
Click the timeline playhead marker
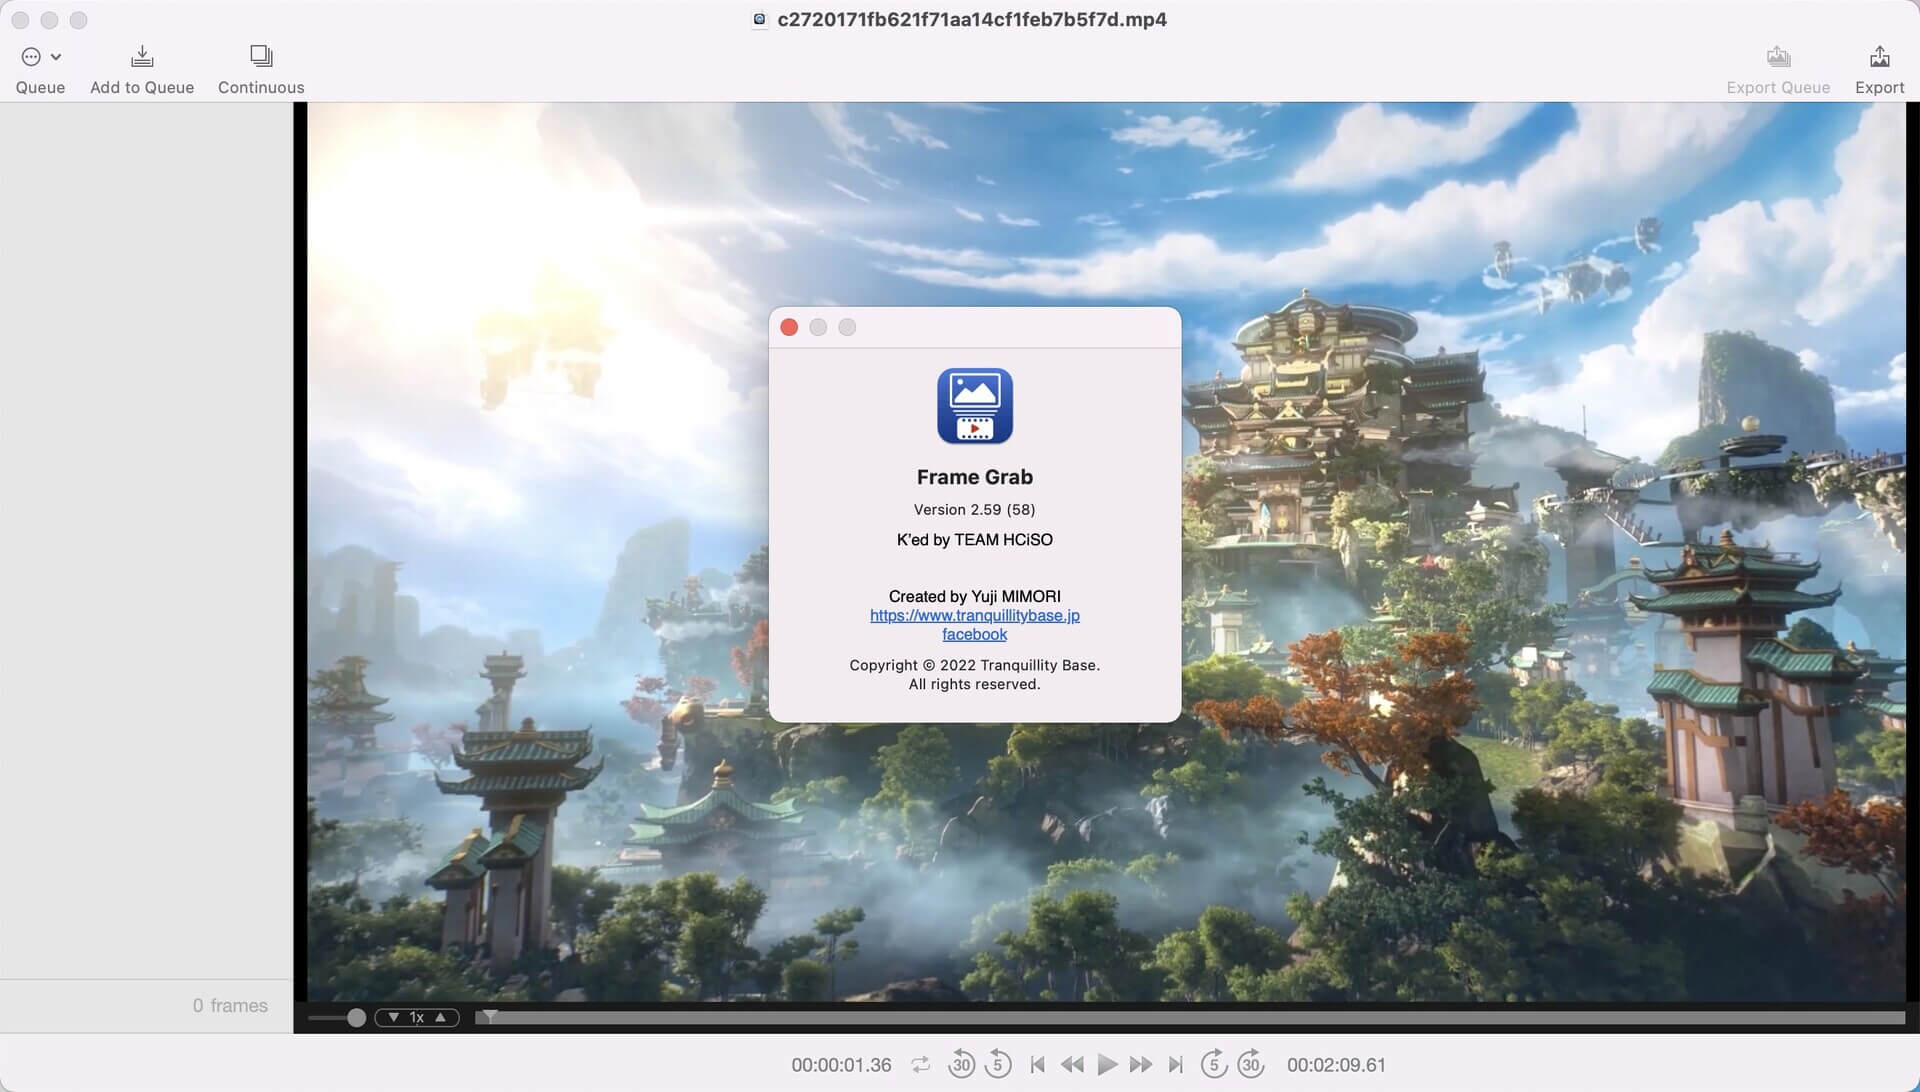[490, 1017]
